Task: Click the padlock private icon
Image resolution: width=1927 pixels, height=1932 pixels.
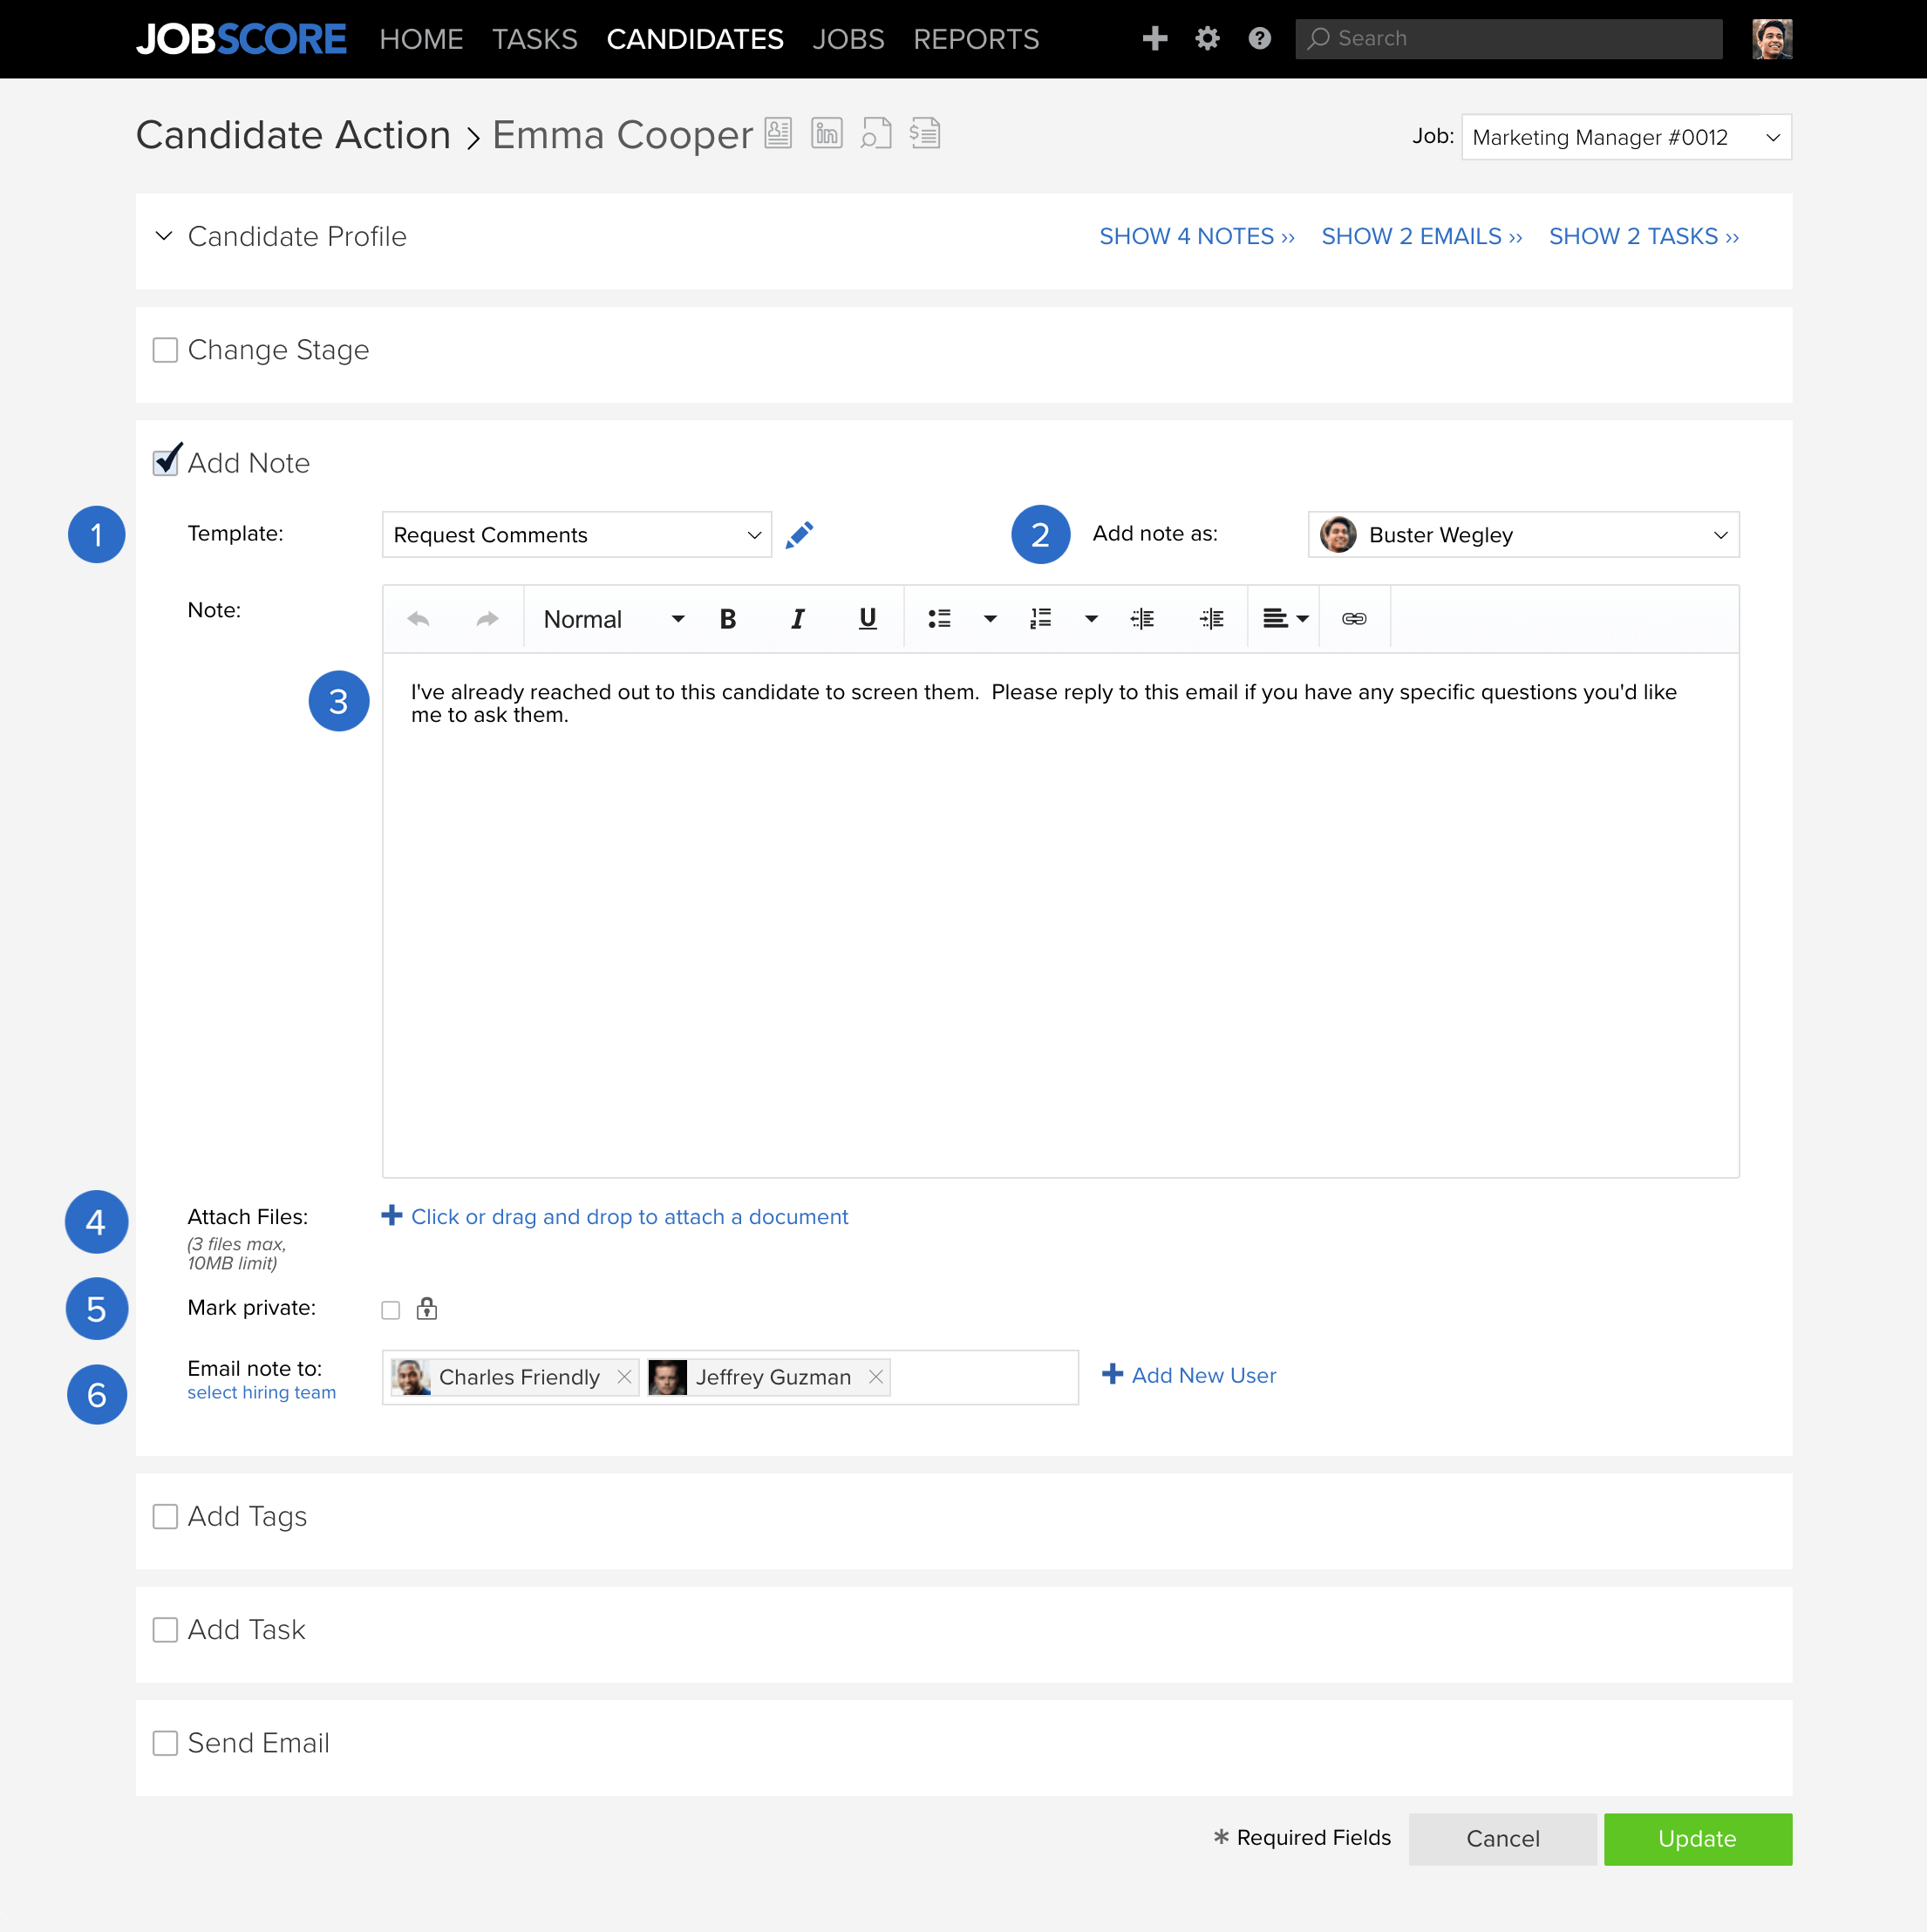Action: pos(427,1308)
